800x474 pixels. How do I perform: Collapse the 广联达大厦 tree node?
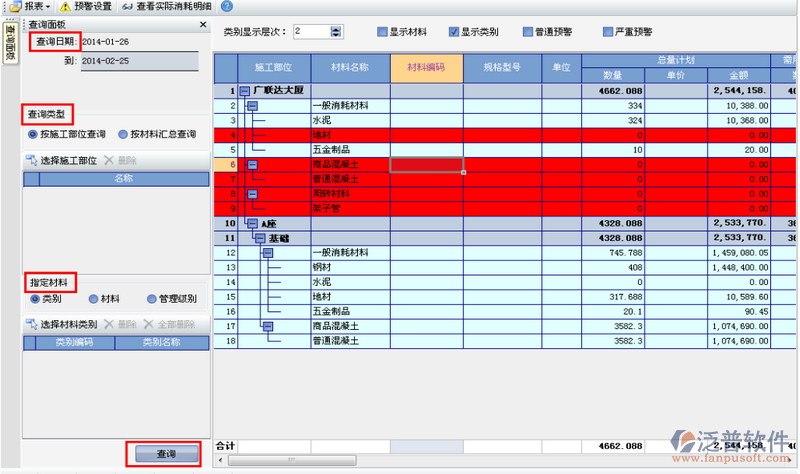pos(244,91)
